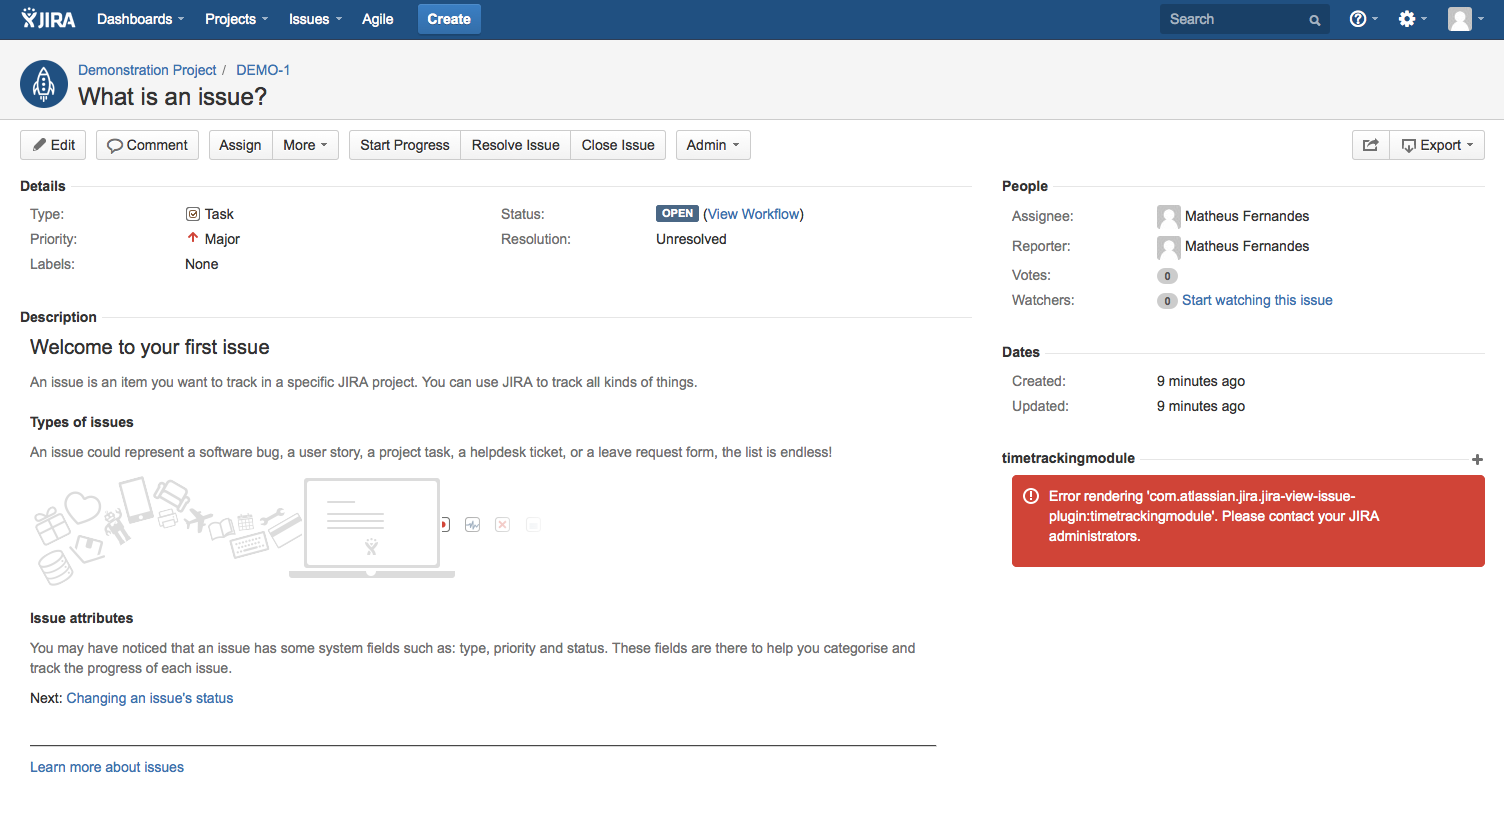Click the timetrackingmodule section heading
The image size is (1504, 830).
tap(1068, 458)
